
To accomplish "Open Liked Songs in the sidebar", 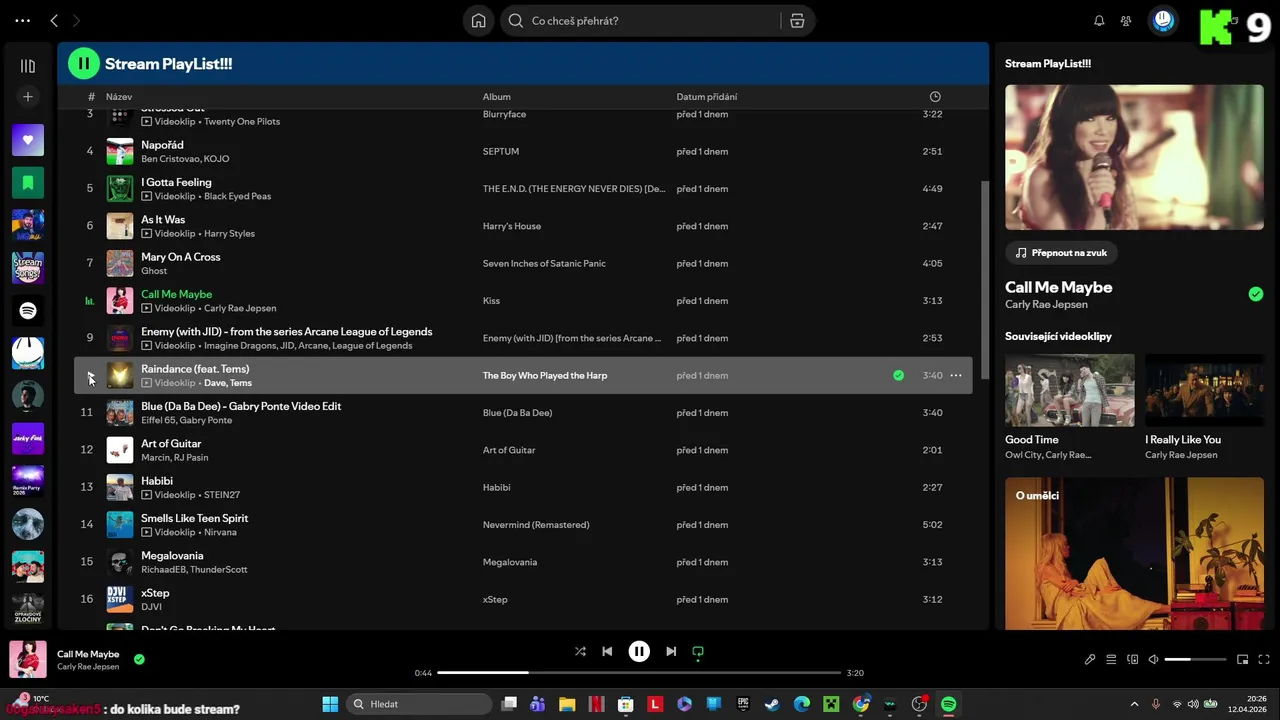I will [28, 140].
